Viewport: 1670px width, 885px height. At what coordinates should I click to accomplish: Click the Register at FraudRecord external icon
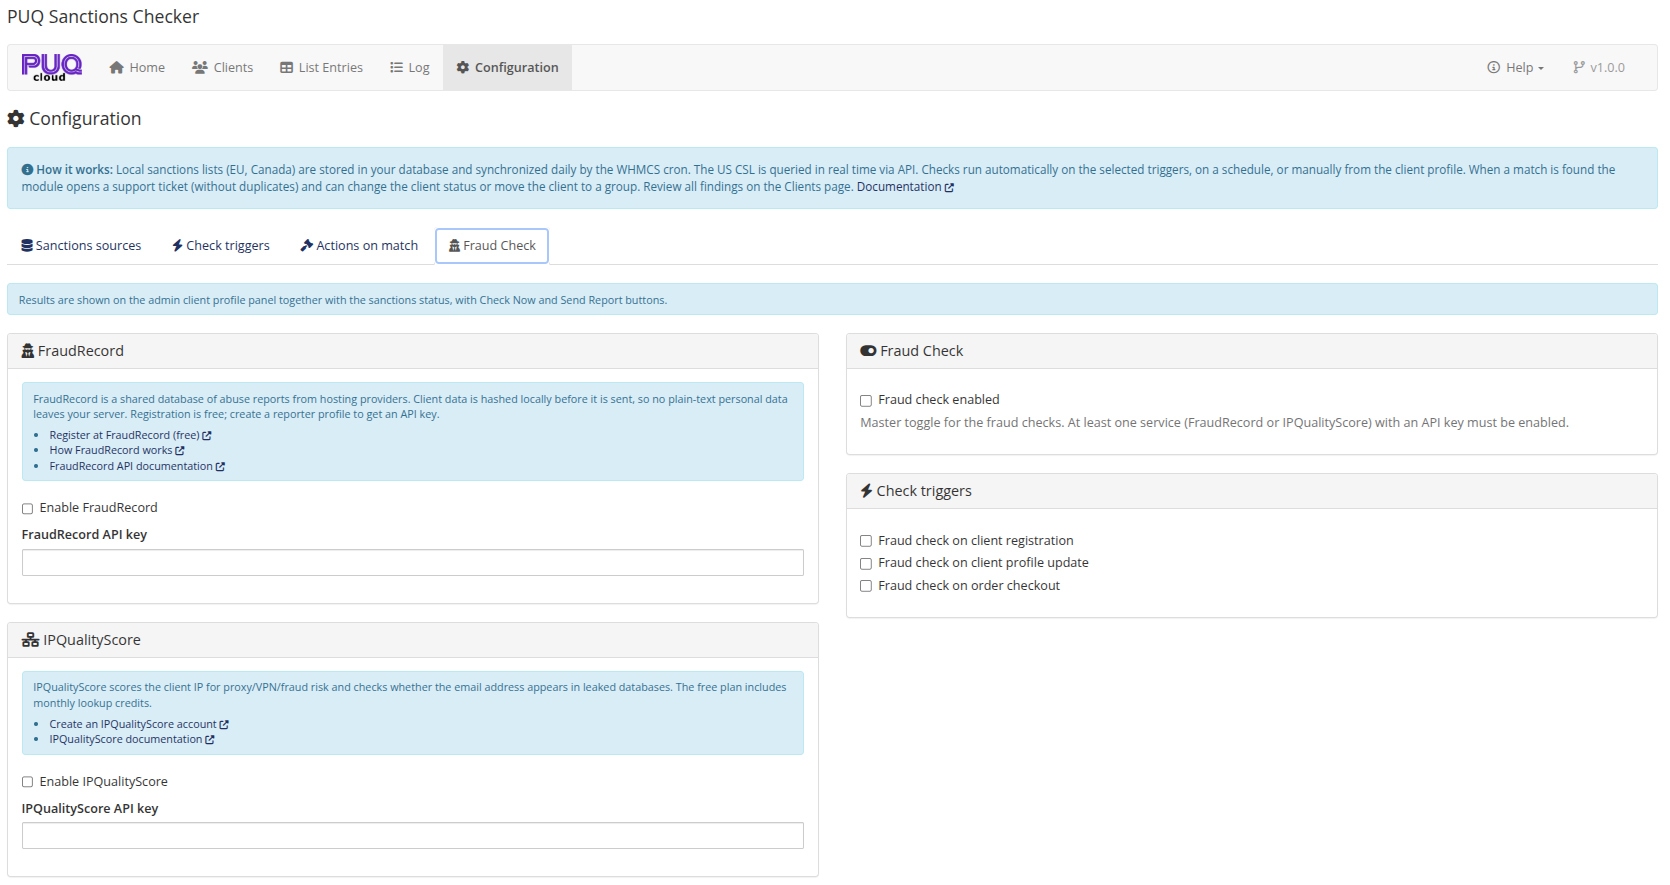click(207, 435)
